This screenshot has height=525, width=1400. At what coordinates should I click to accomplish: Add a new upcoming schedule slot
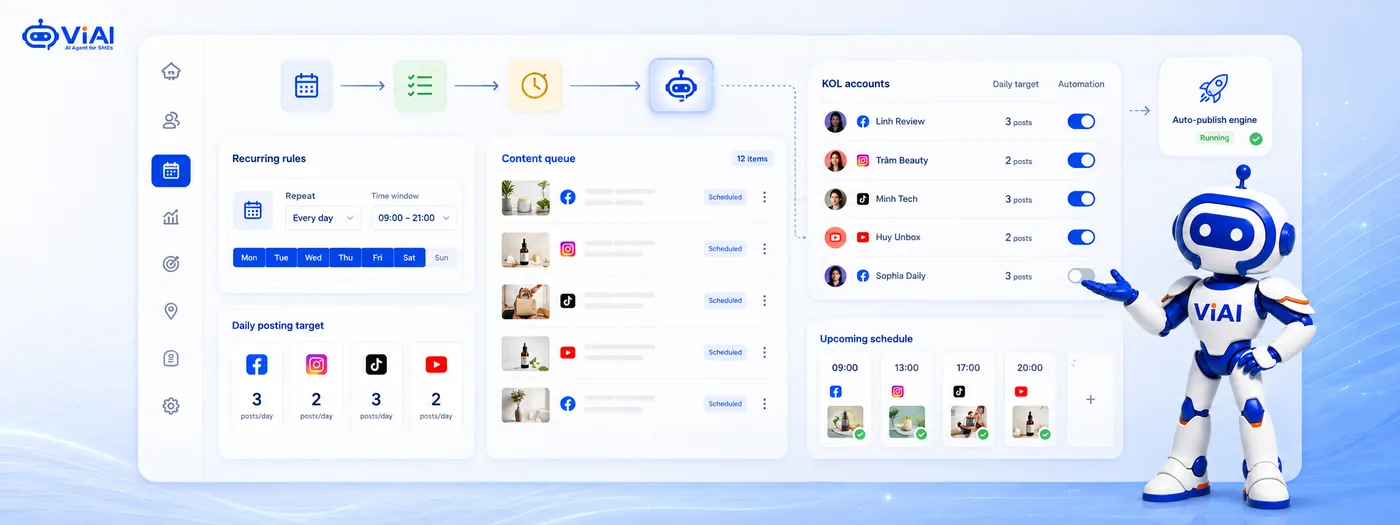click(x=1090, y=399)
